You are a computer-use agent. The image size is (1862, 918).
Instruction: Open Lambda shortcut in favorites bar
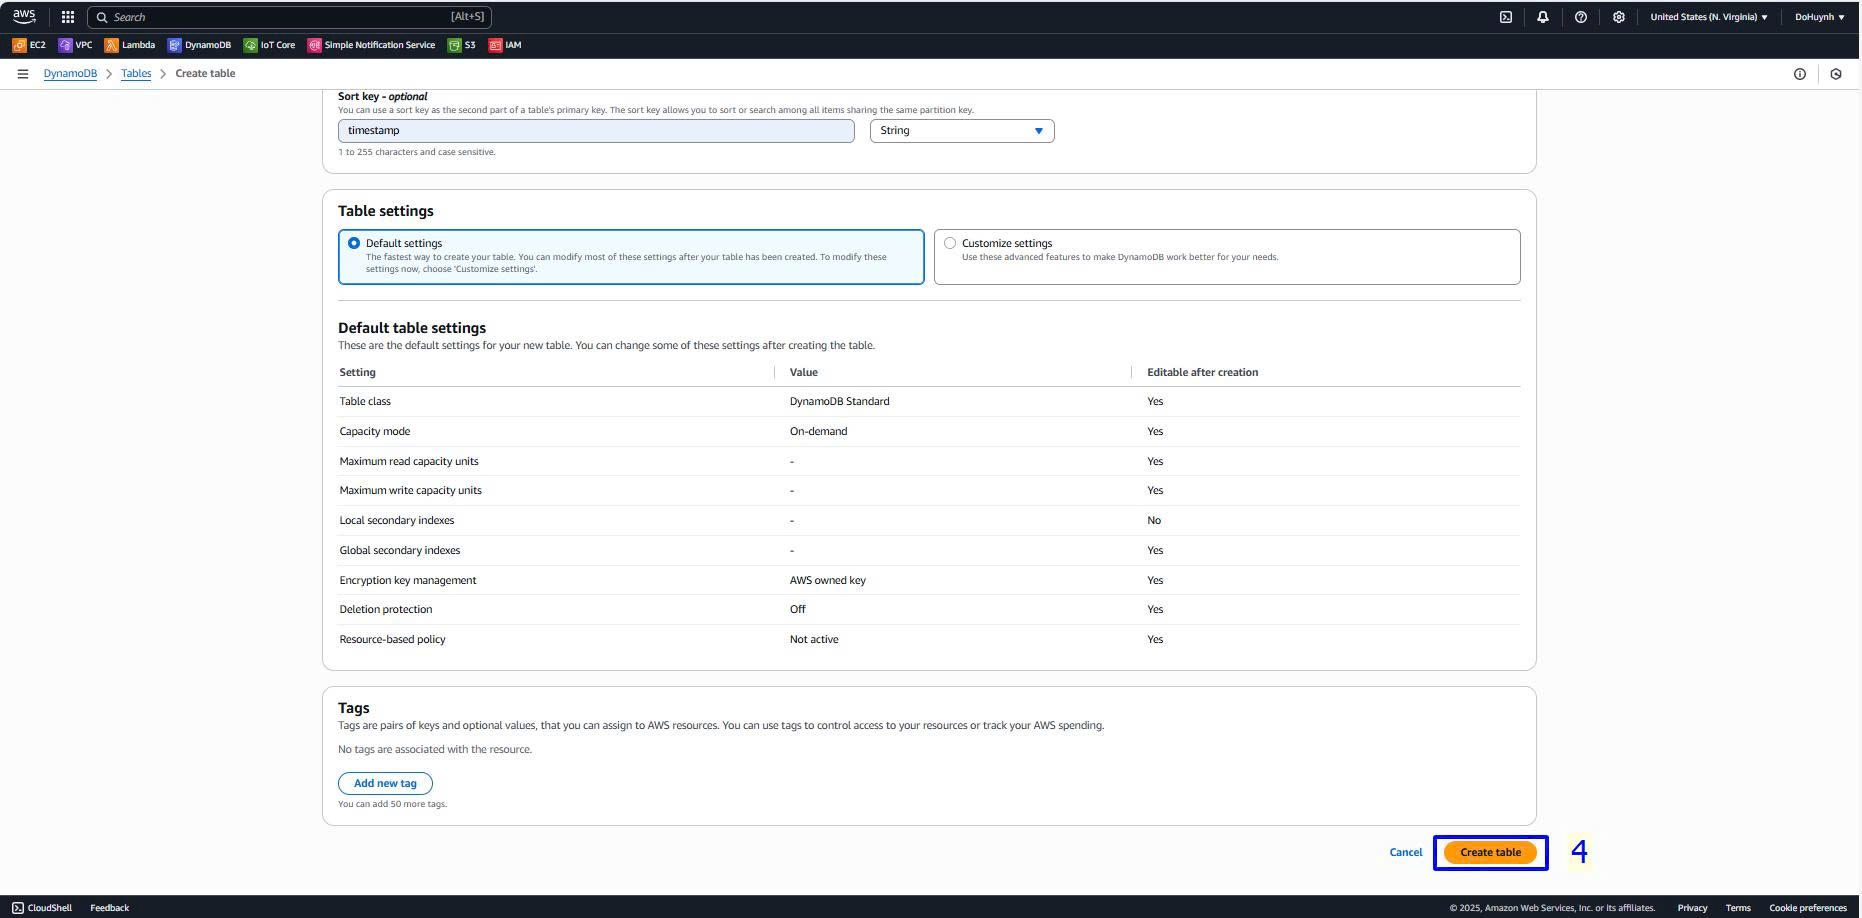[x=130, y=45]
